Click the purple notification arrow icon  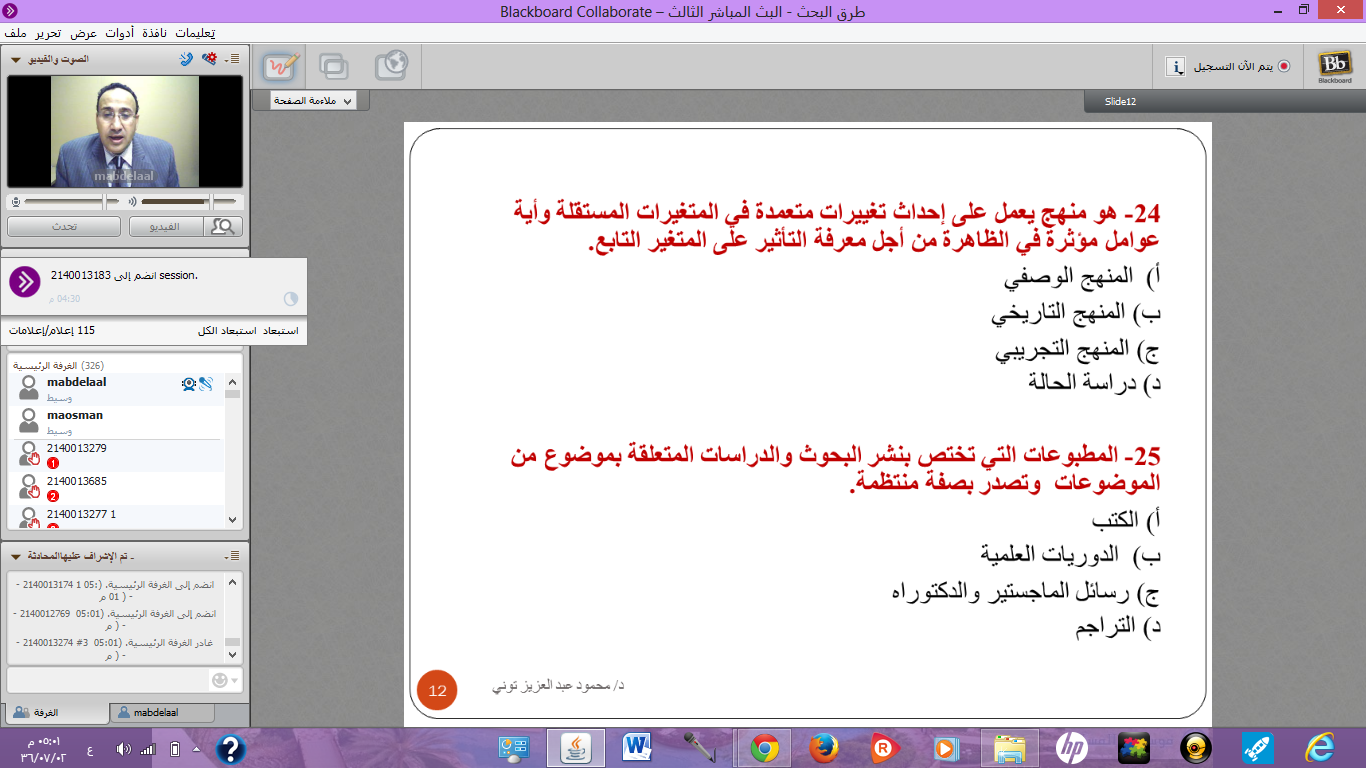click(x=24, y=281)
